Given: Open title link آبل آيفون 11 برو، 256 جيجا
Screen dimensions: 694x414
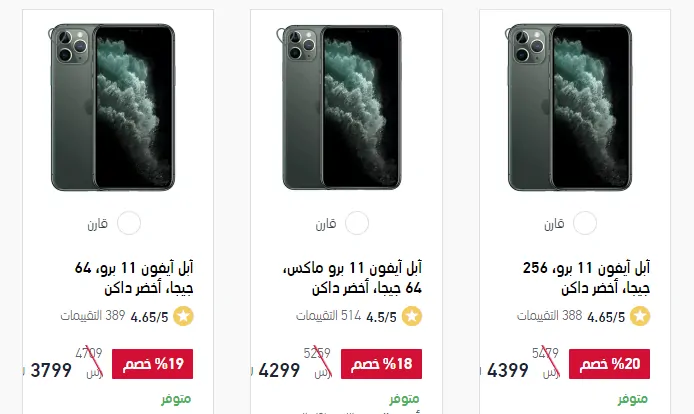Looking at the screenshot, I should point(586,278).
